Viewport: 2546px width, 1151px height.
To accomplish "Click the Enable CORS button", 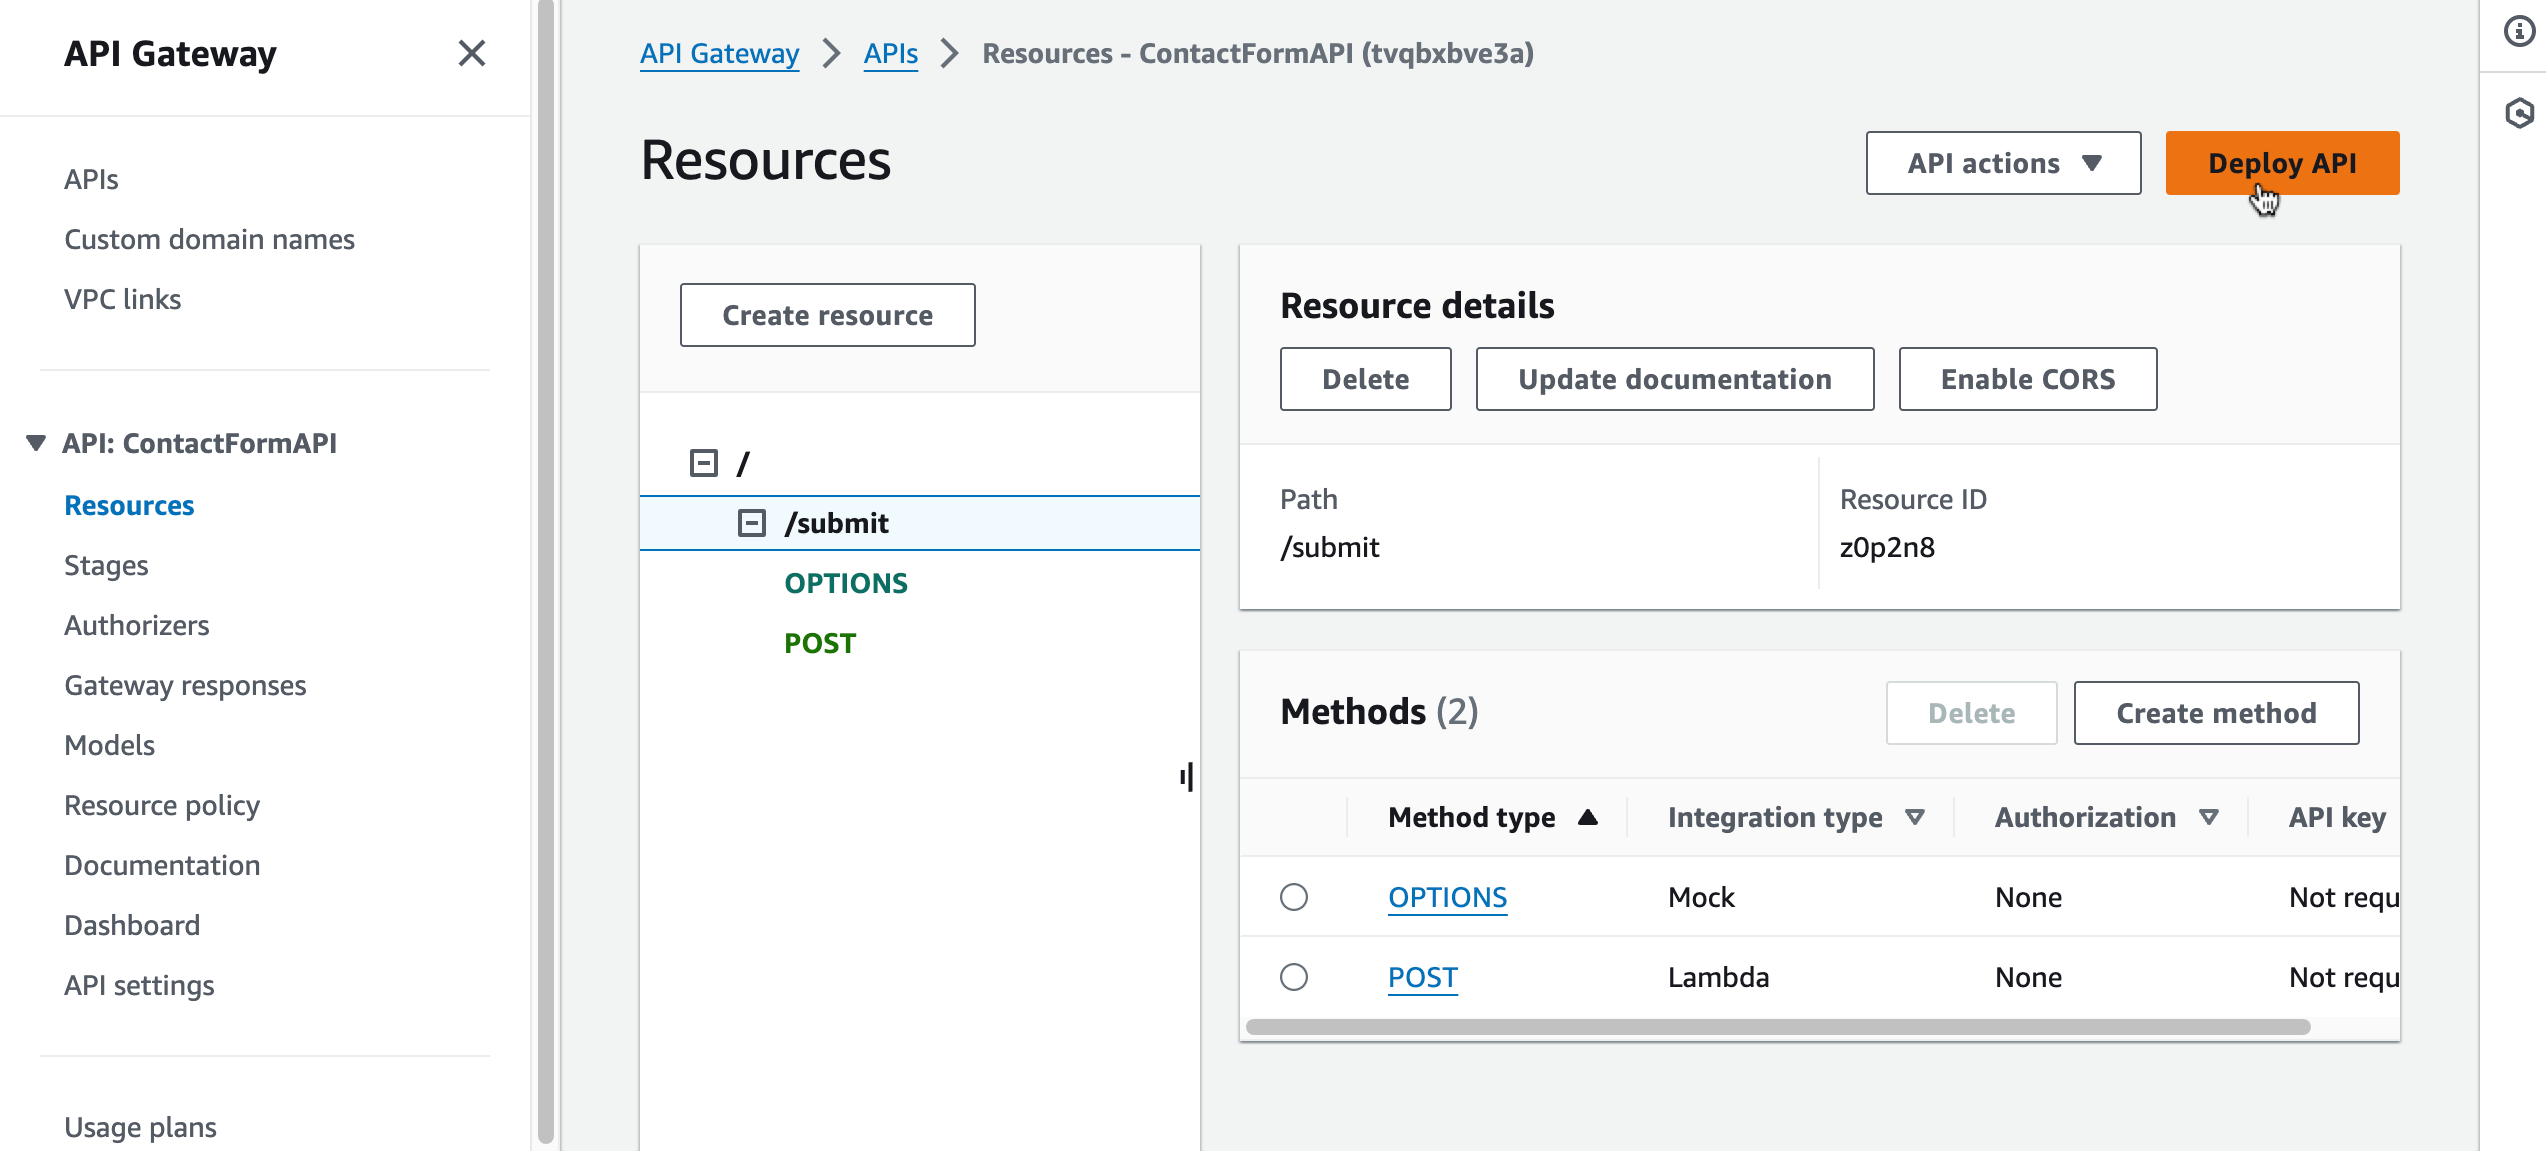I will coord(2027,379).
